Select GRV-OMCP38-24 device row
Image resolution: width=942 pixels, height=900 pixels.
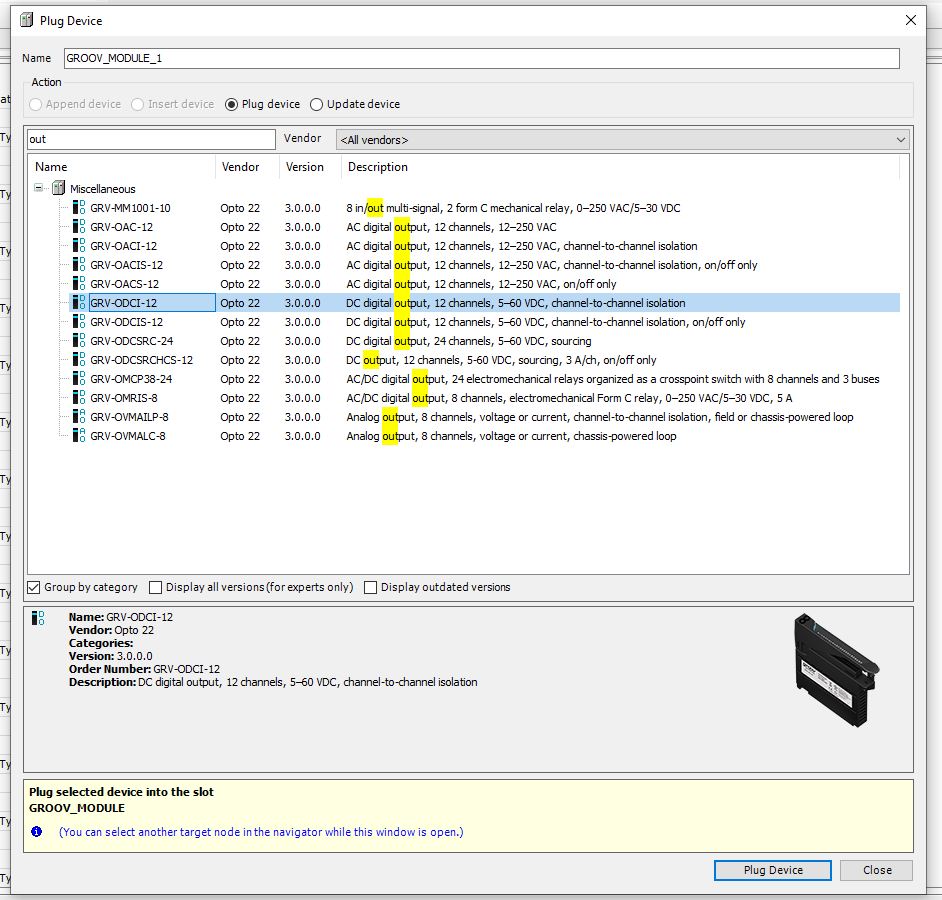point(485,379)
